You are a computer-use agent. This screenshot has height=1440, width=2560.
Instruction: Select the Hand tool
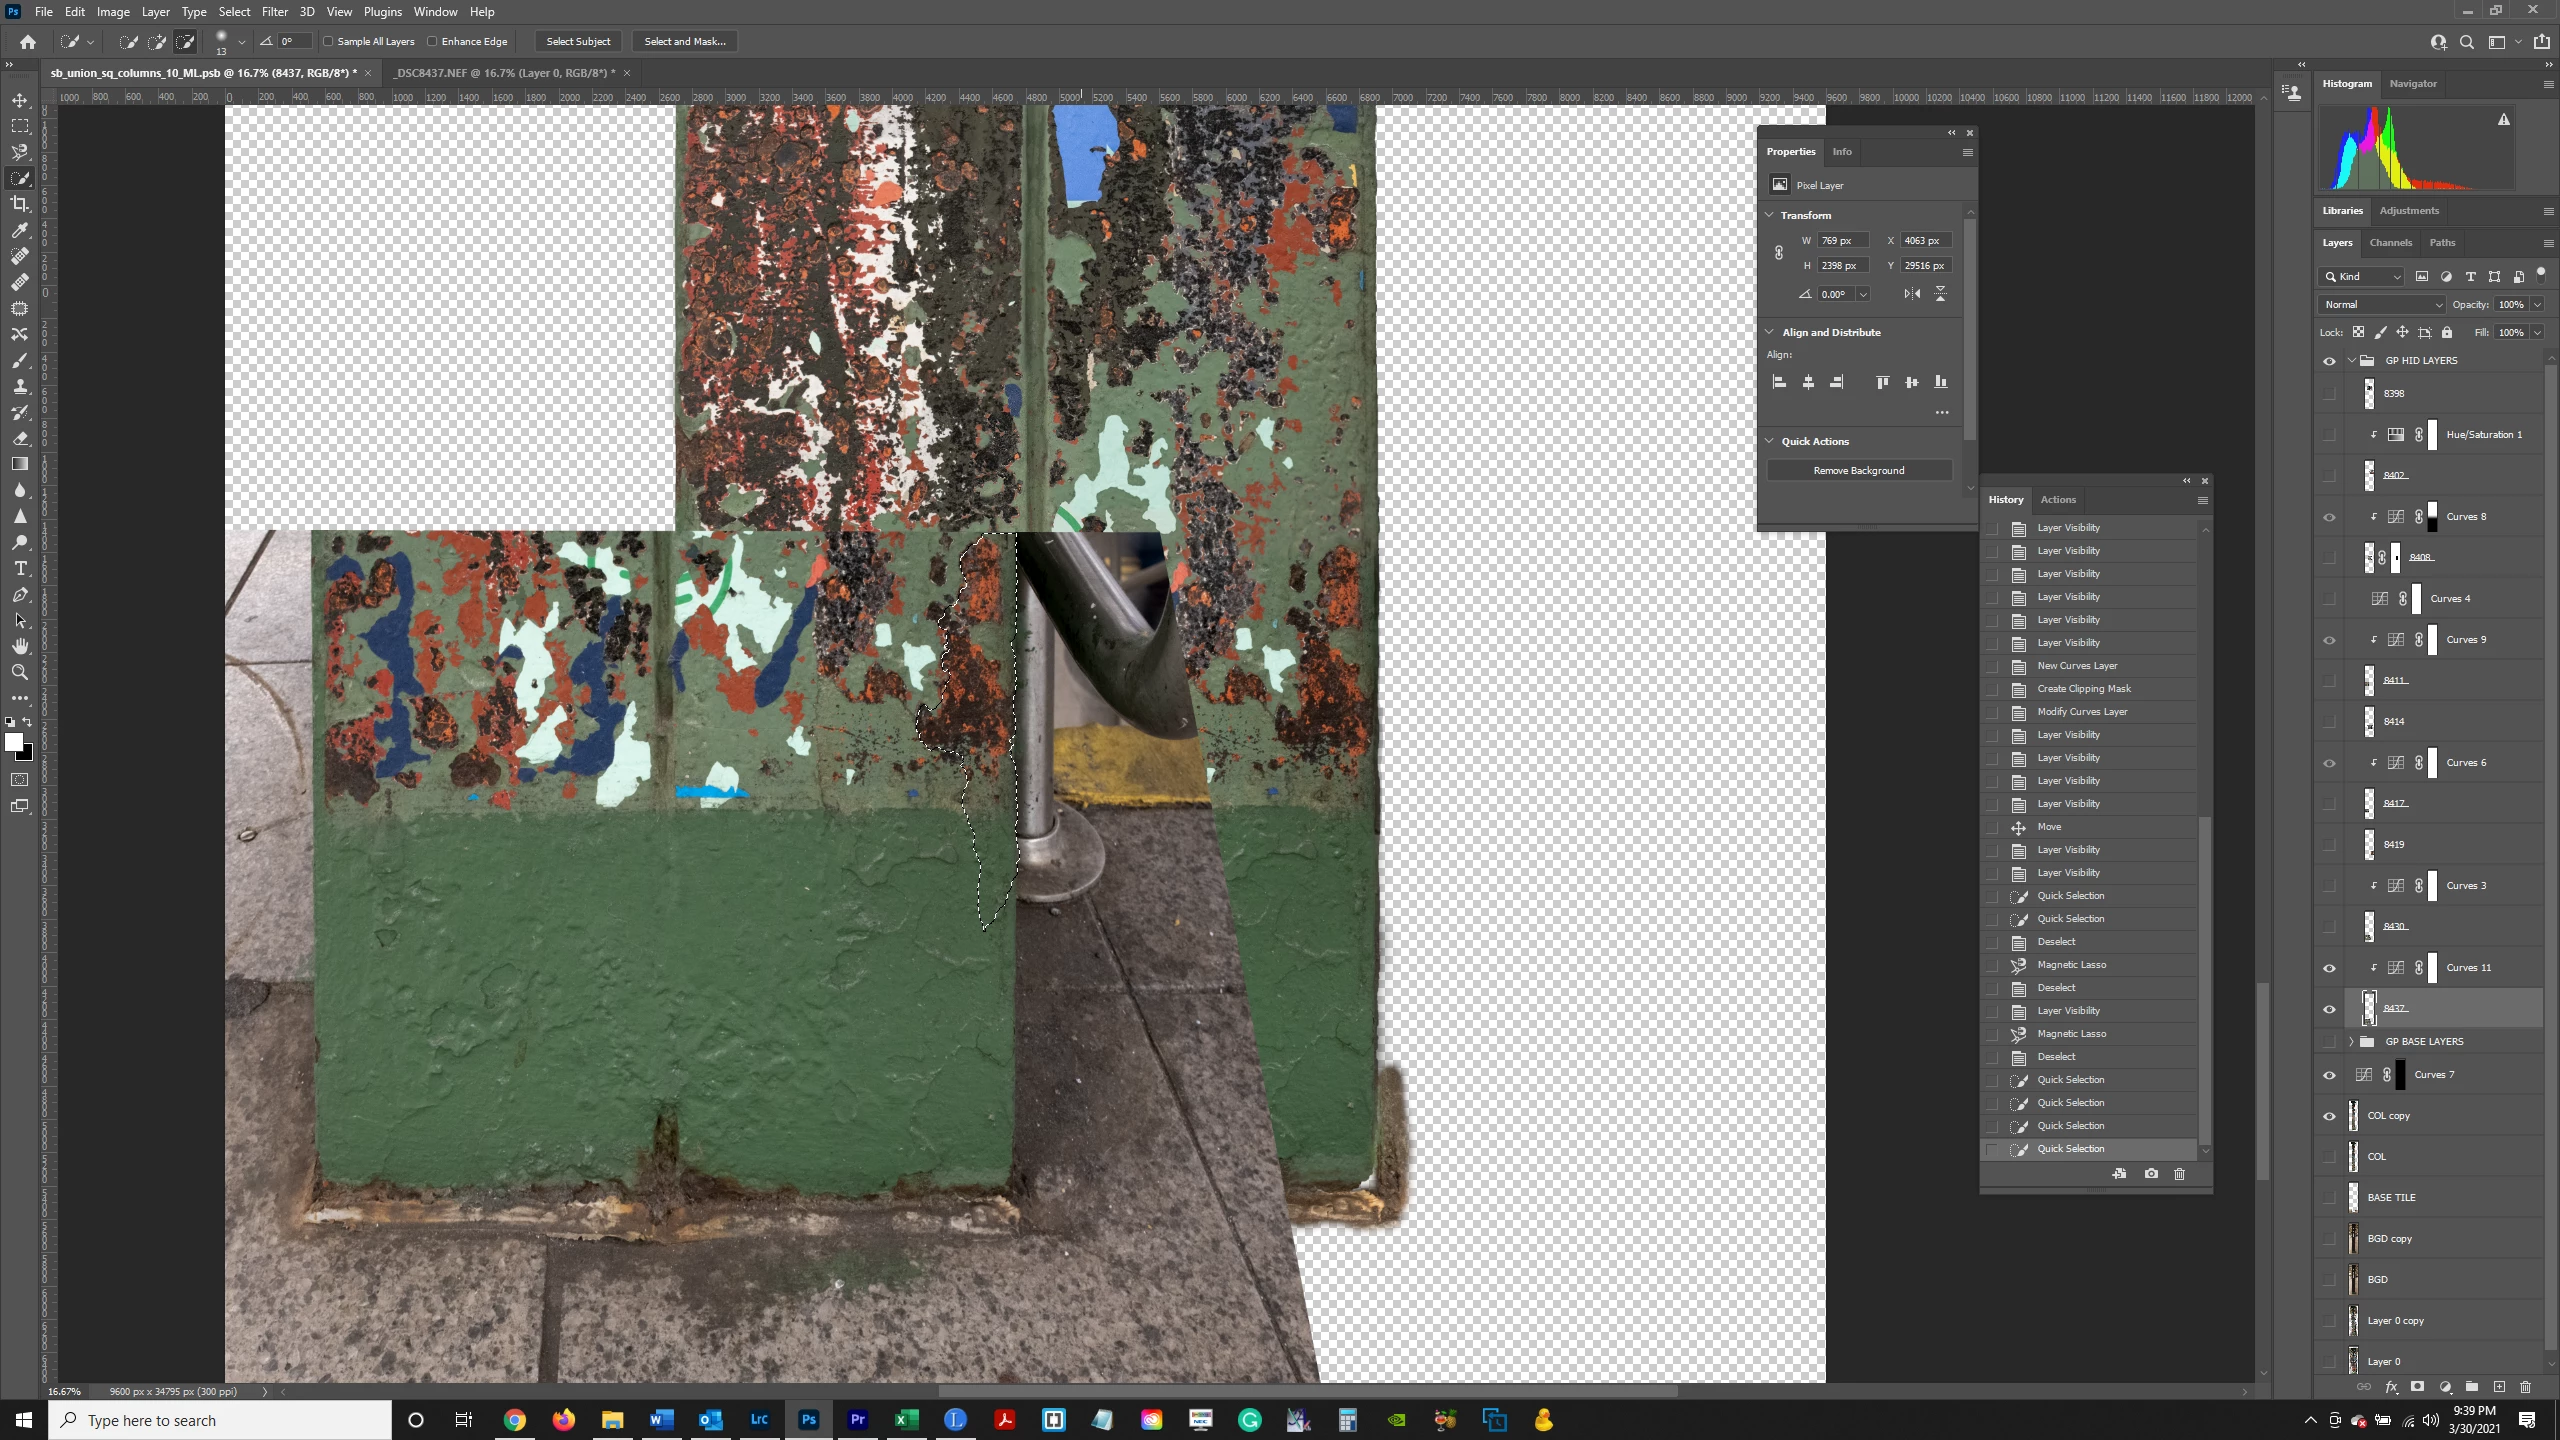(20, 646)
